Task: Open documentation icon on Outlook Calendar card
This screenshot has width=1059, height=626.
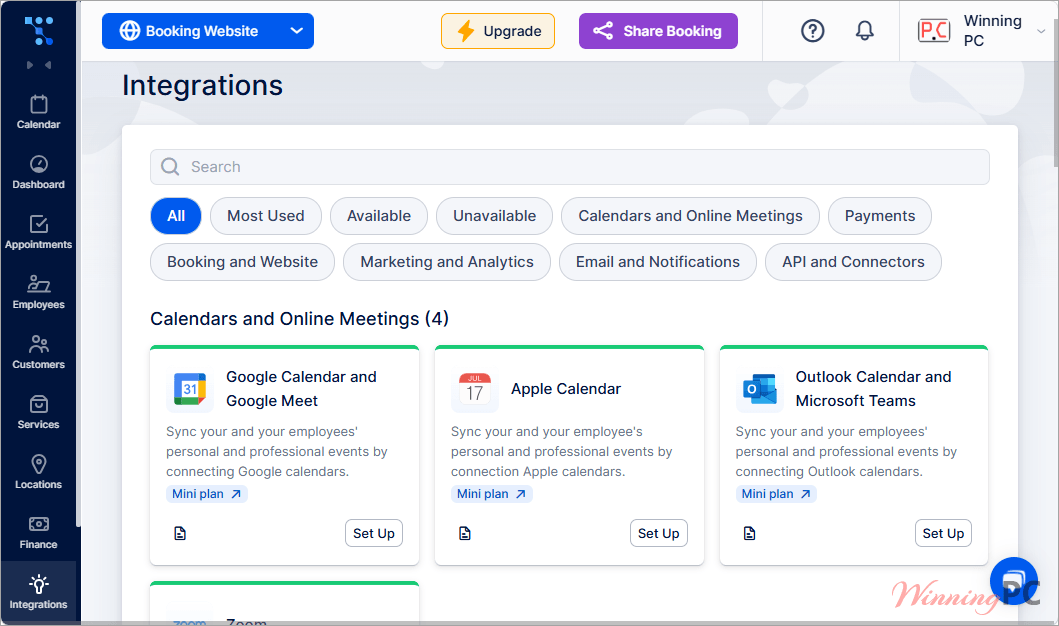Action: click(750, 533)
